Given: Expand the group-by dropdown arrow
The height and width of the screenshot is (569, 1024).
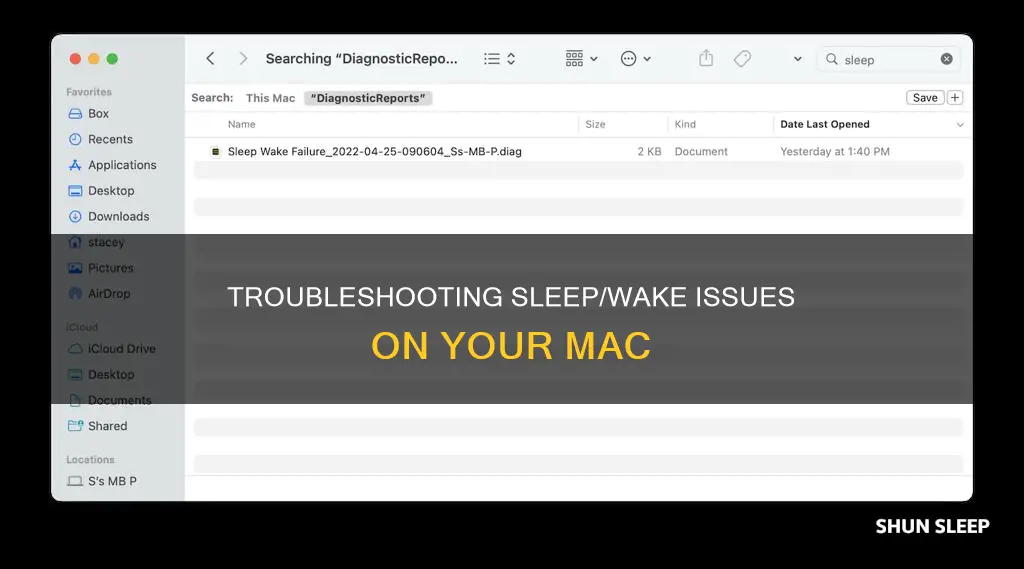Looking at the screenshot, I should (594, 59).
